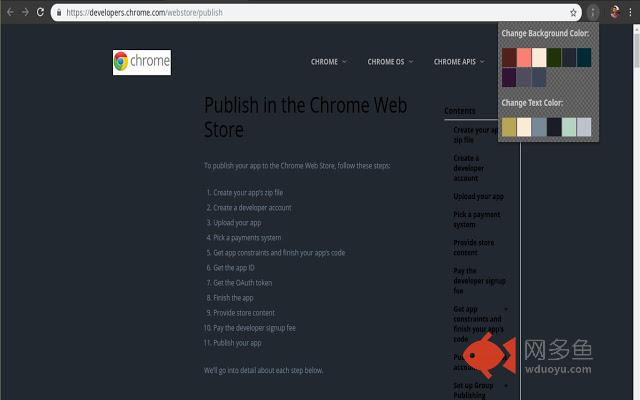Pick the steel blue text color swatch
Image resolution: width=640 pixels, height=400 pixels.
(539, 127)
